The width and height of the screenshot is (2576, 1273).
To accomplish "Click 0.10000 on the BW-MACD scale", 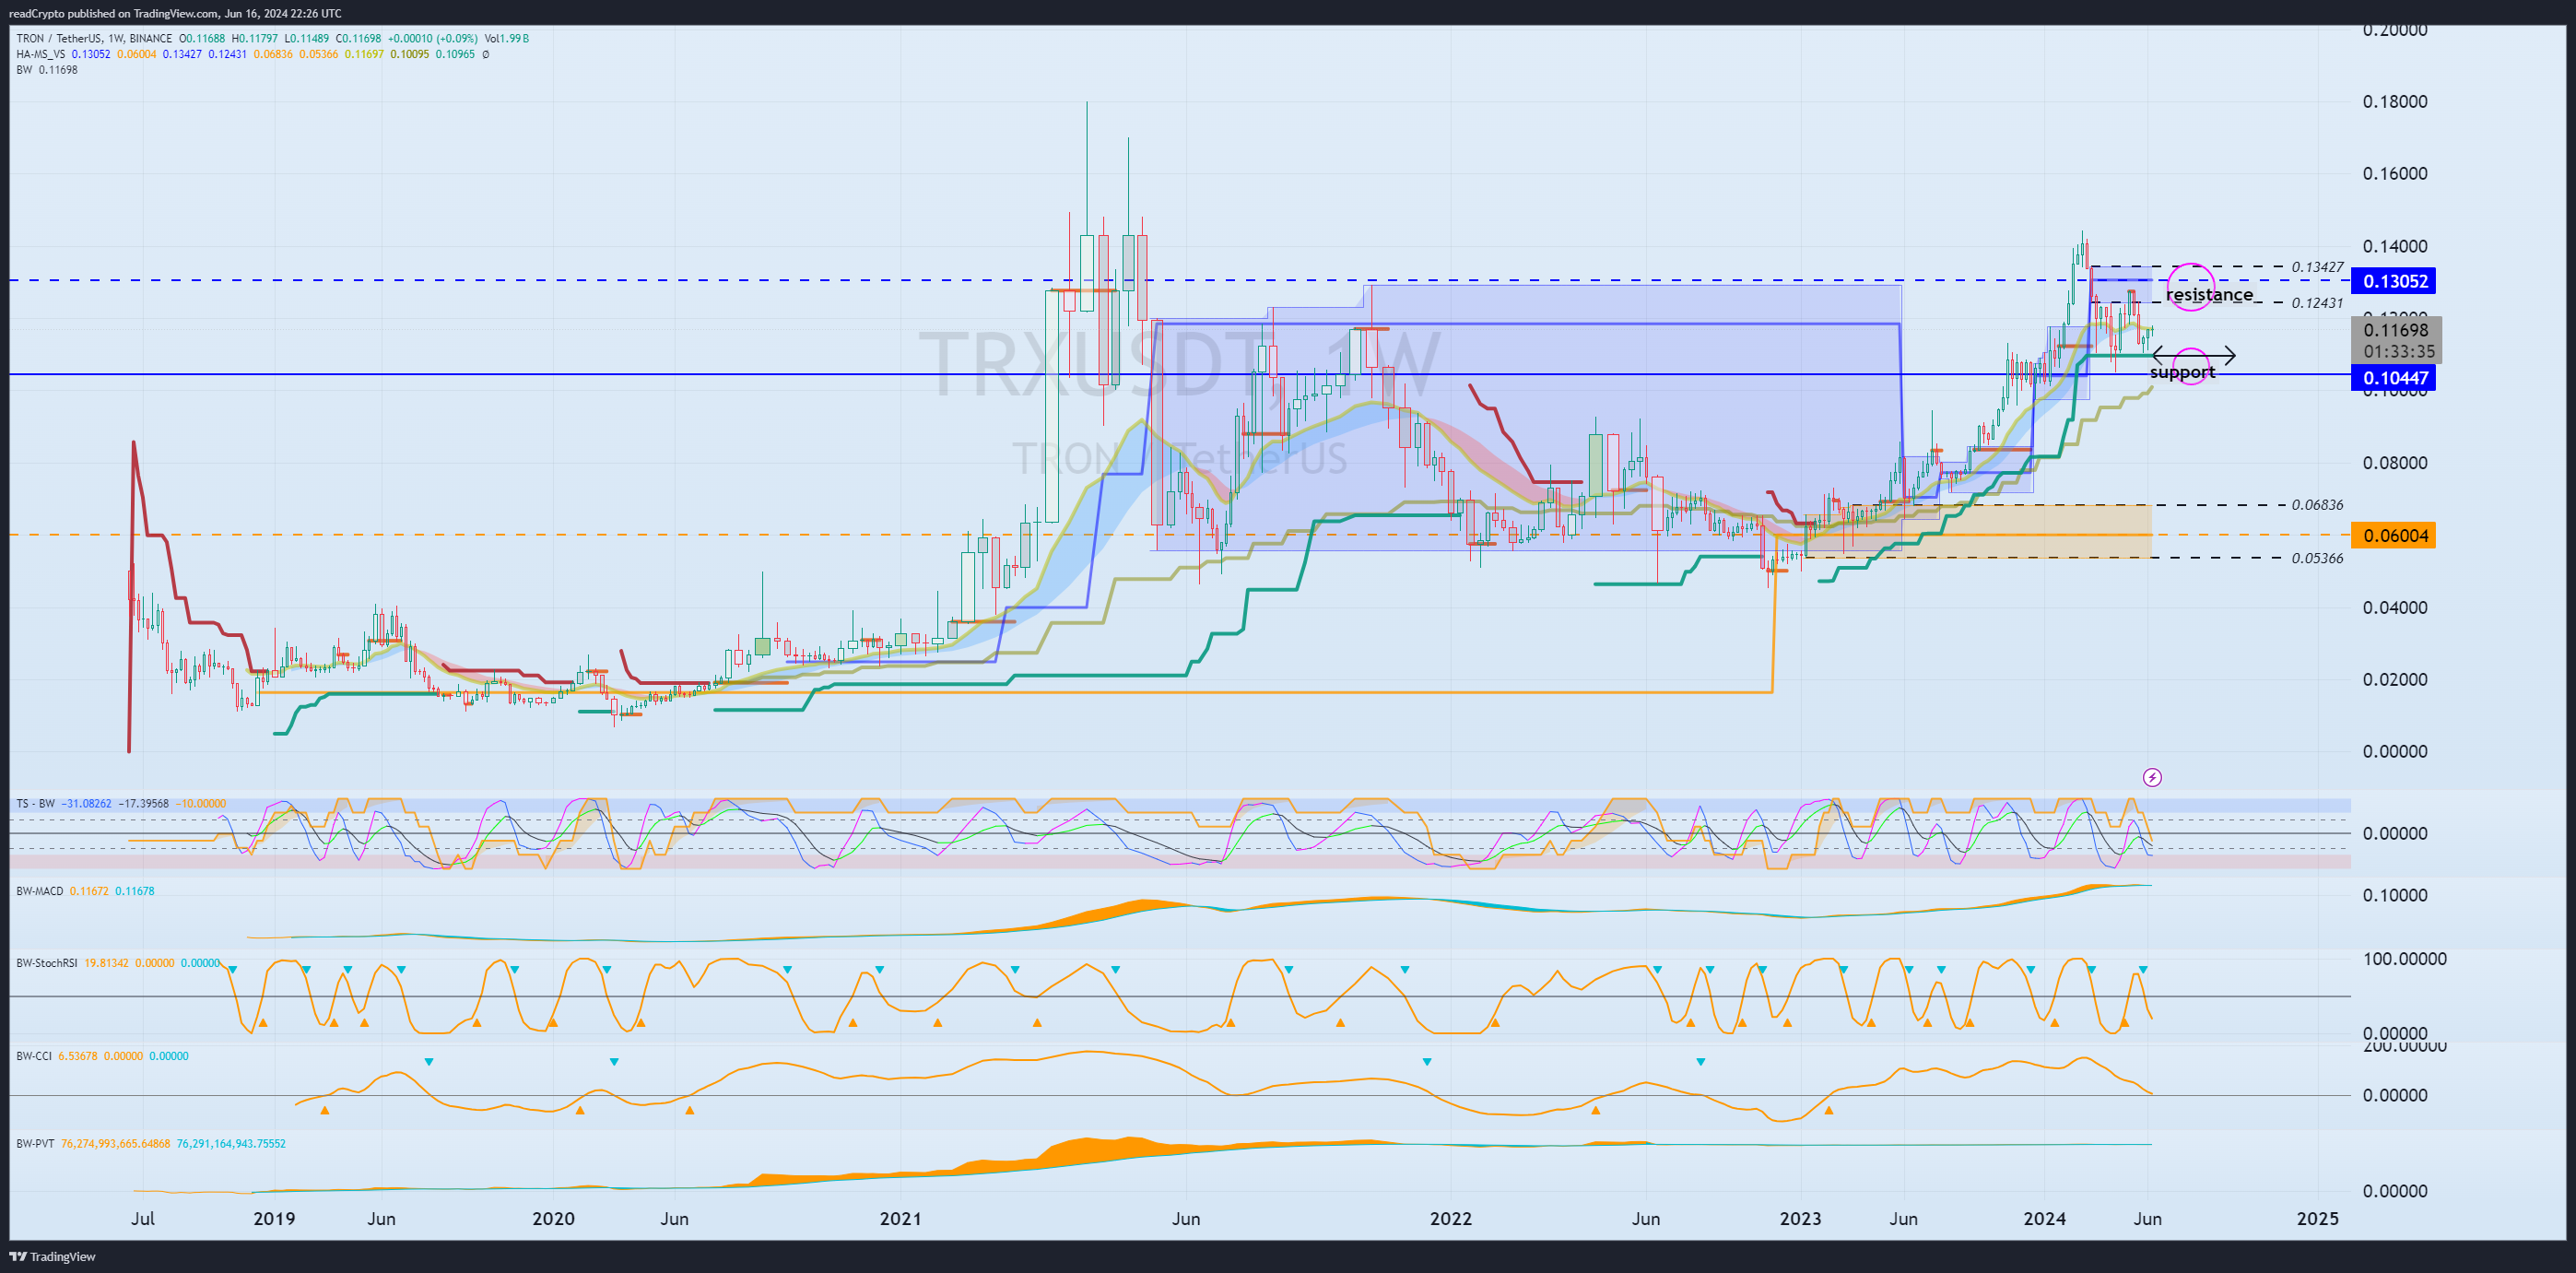I will point(2395,895).
